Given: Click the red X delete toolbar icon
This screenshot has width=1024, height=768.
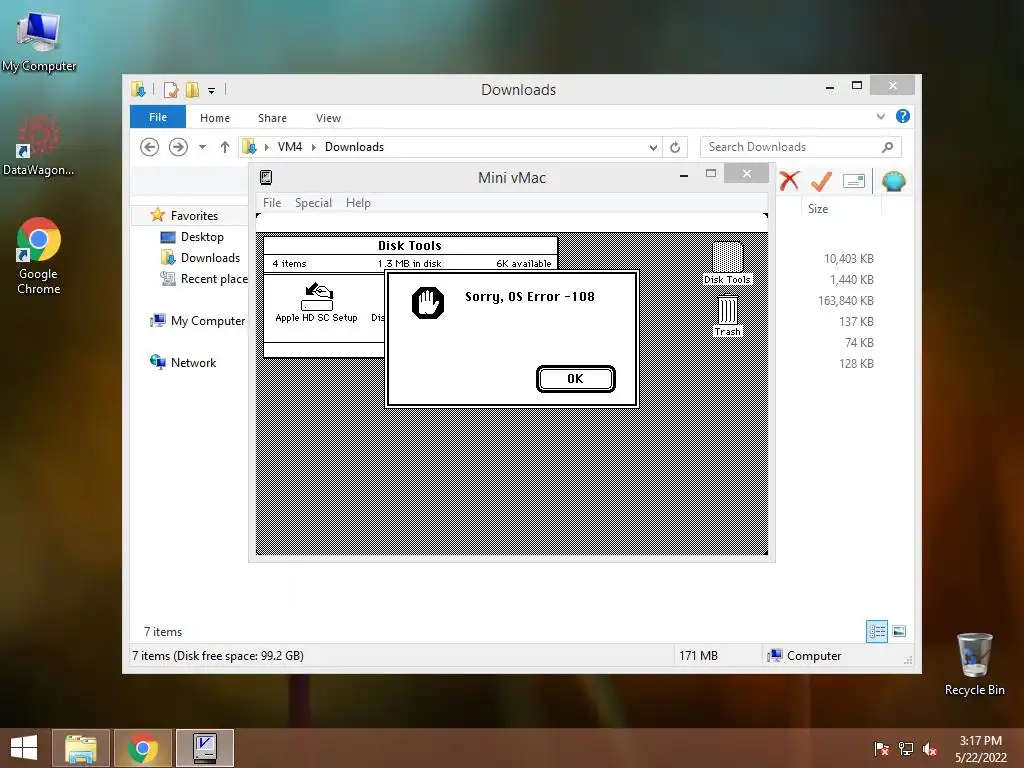Looking at the screenshot, I should pyautogui.click(x=790, y=181).
